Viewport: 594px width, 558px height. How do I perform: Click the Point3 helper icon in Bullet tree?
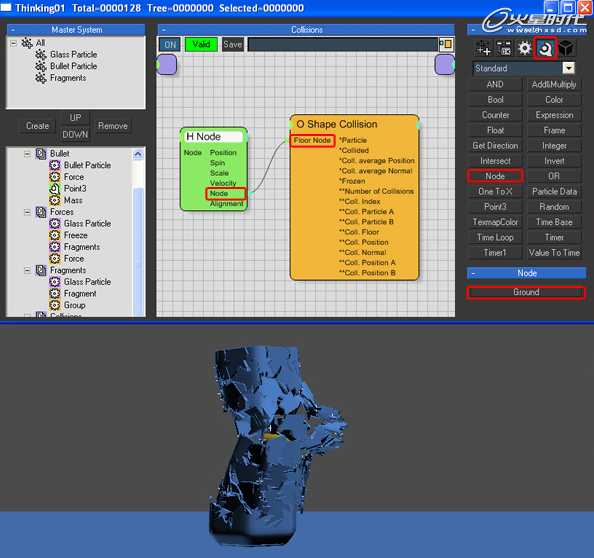pyautogui.click(x=55, y=189)
